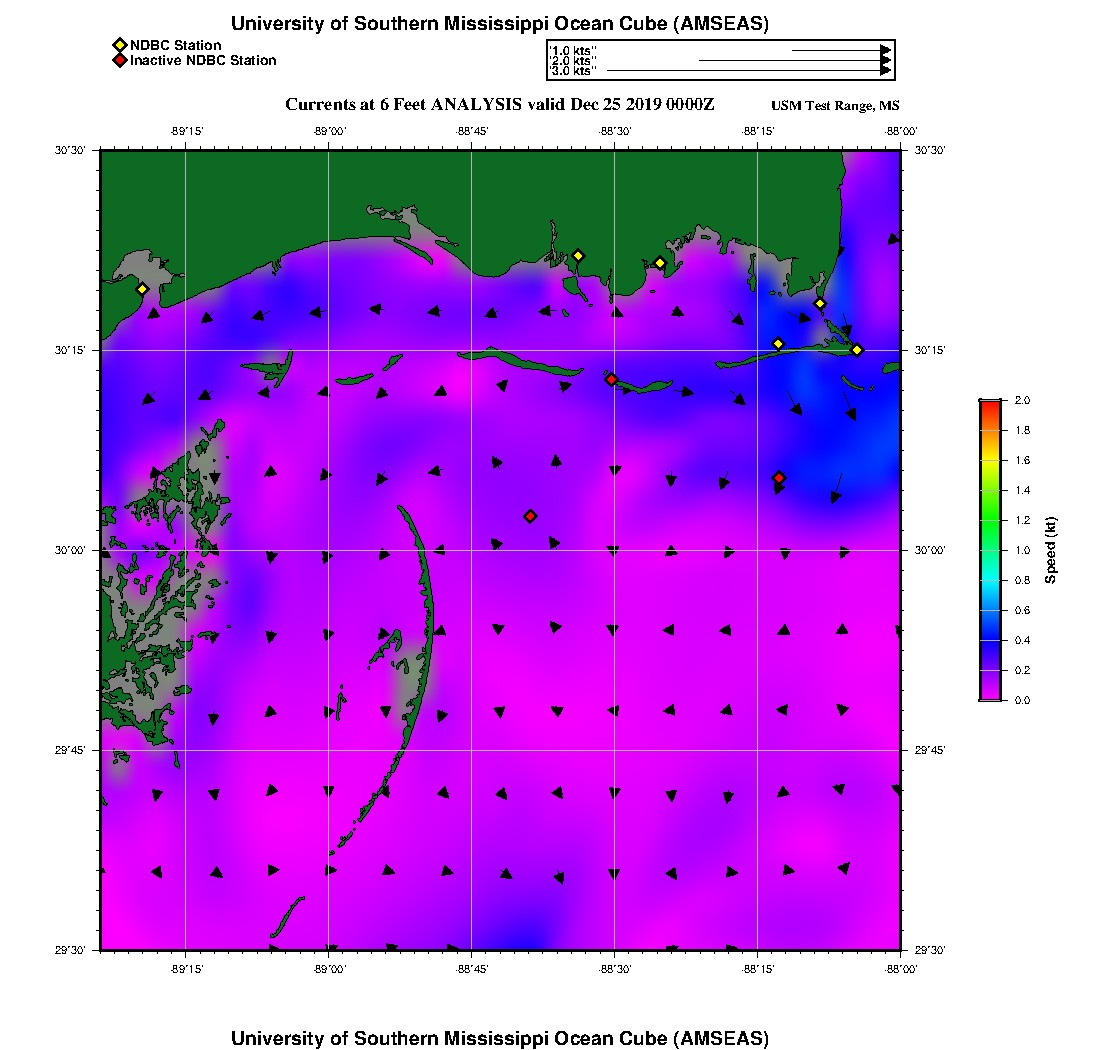The width and height of the screenshot is (1100, 1050).
Task: Click the red top of the speed color bar
Action: pos(990,404)
